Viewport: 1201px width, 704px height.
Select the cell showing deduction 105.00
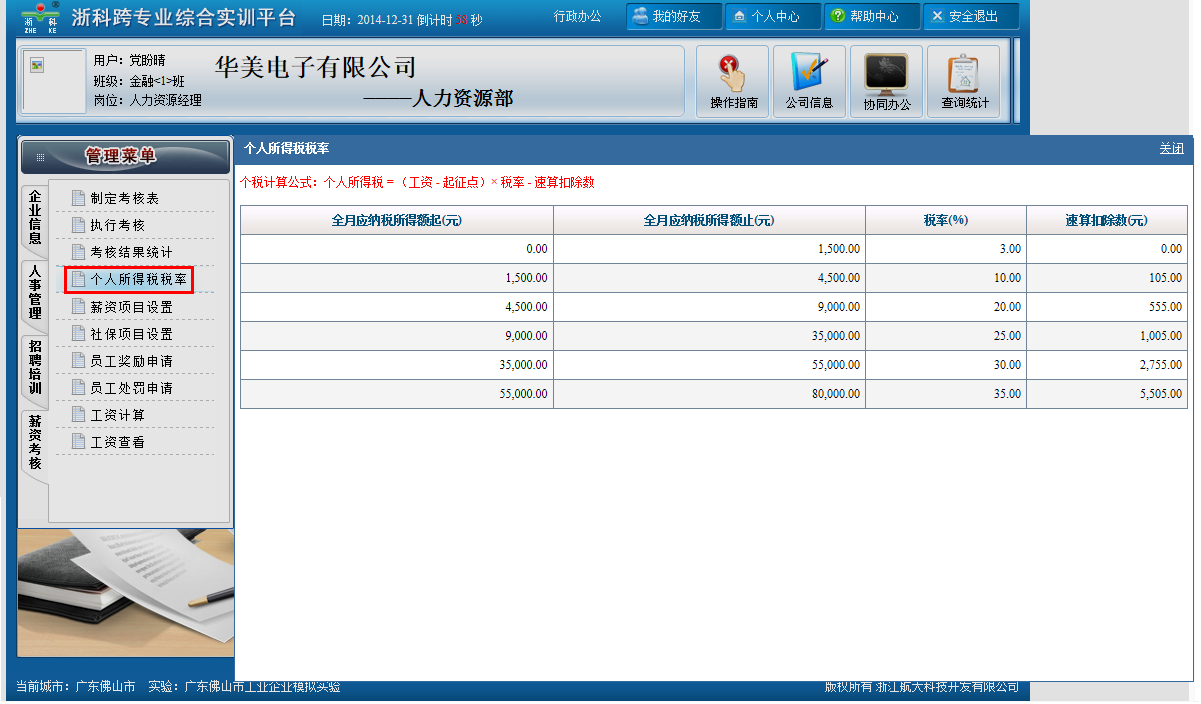click(x=1107, y=278)
